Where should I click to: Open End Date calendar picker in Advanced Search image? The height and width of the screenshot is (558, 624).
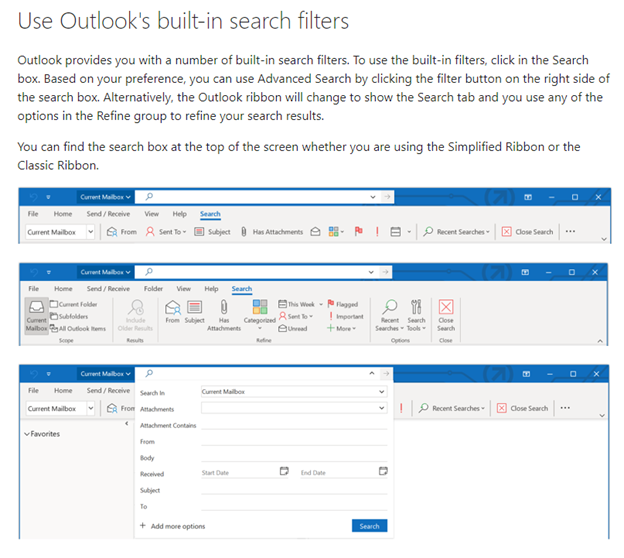pos(383,471)
